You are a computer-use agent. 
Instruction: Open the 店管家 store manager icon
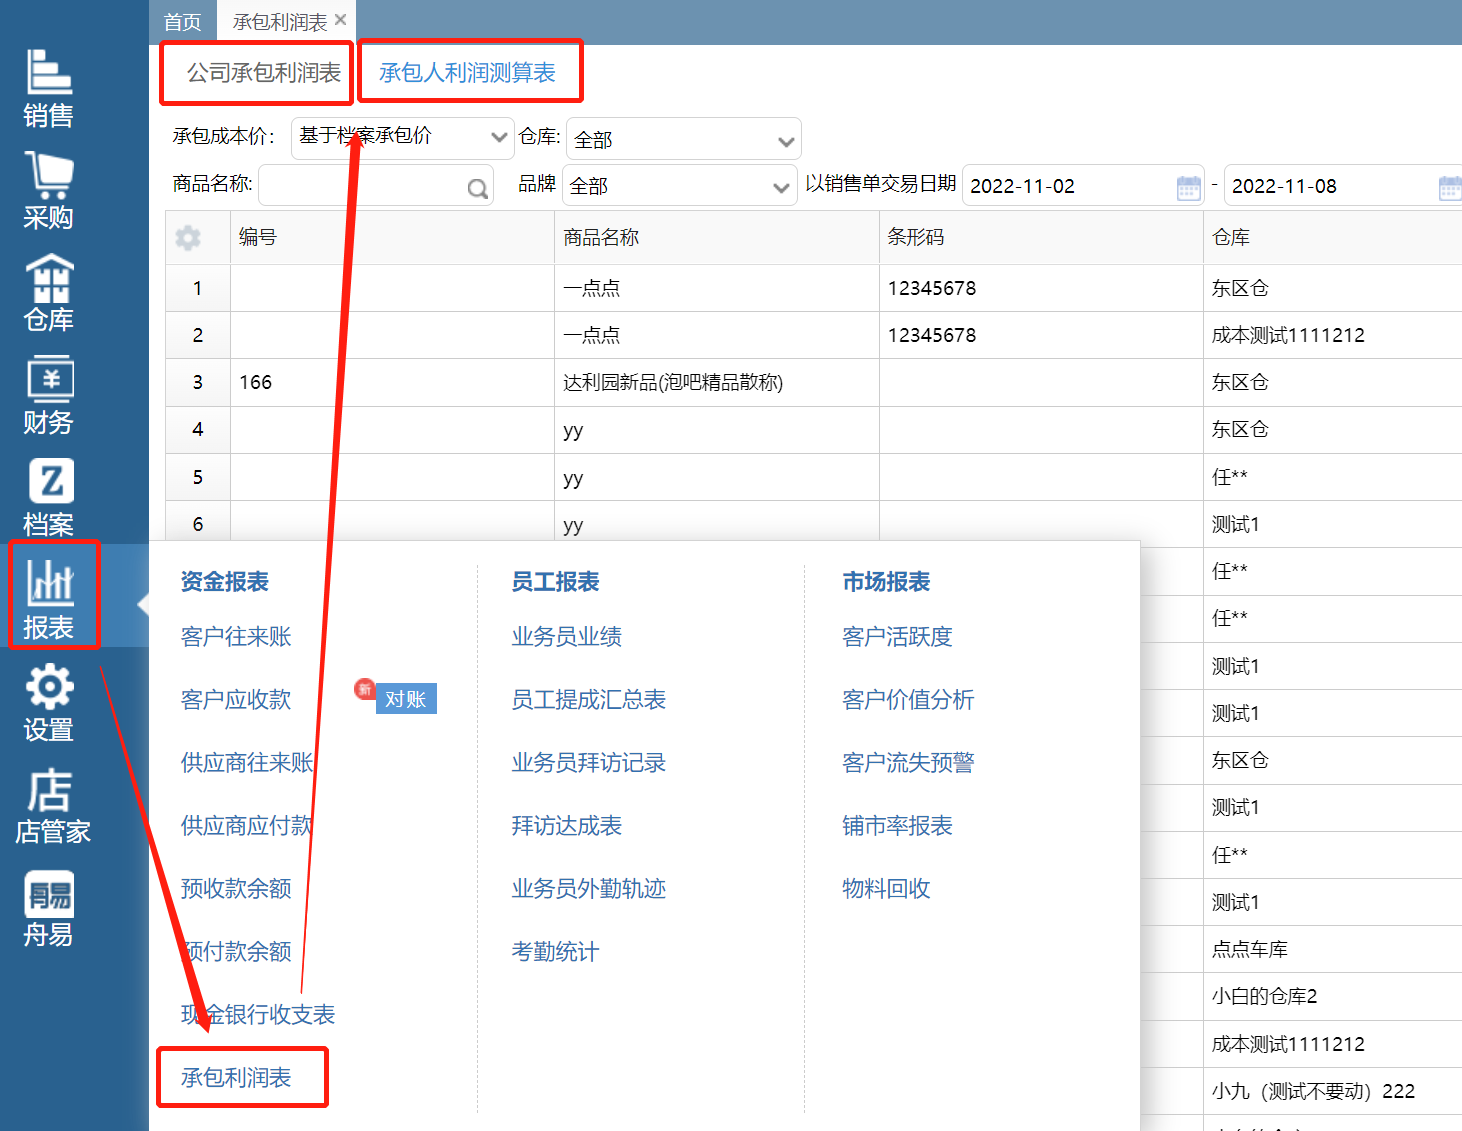tap(52, 805)
